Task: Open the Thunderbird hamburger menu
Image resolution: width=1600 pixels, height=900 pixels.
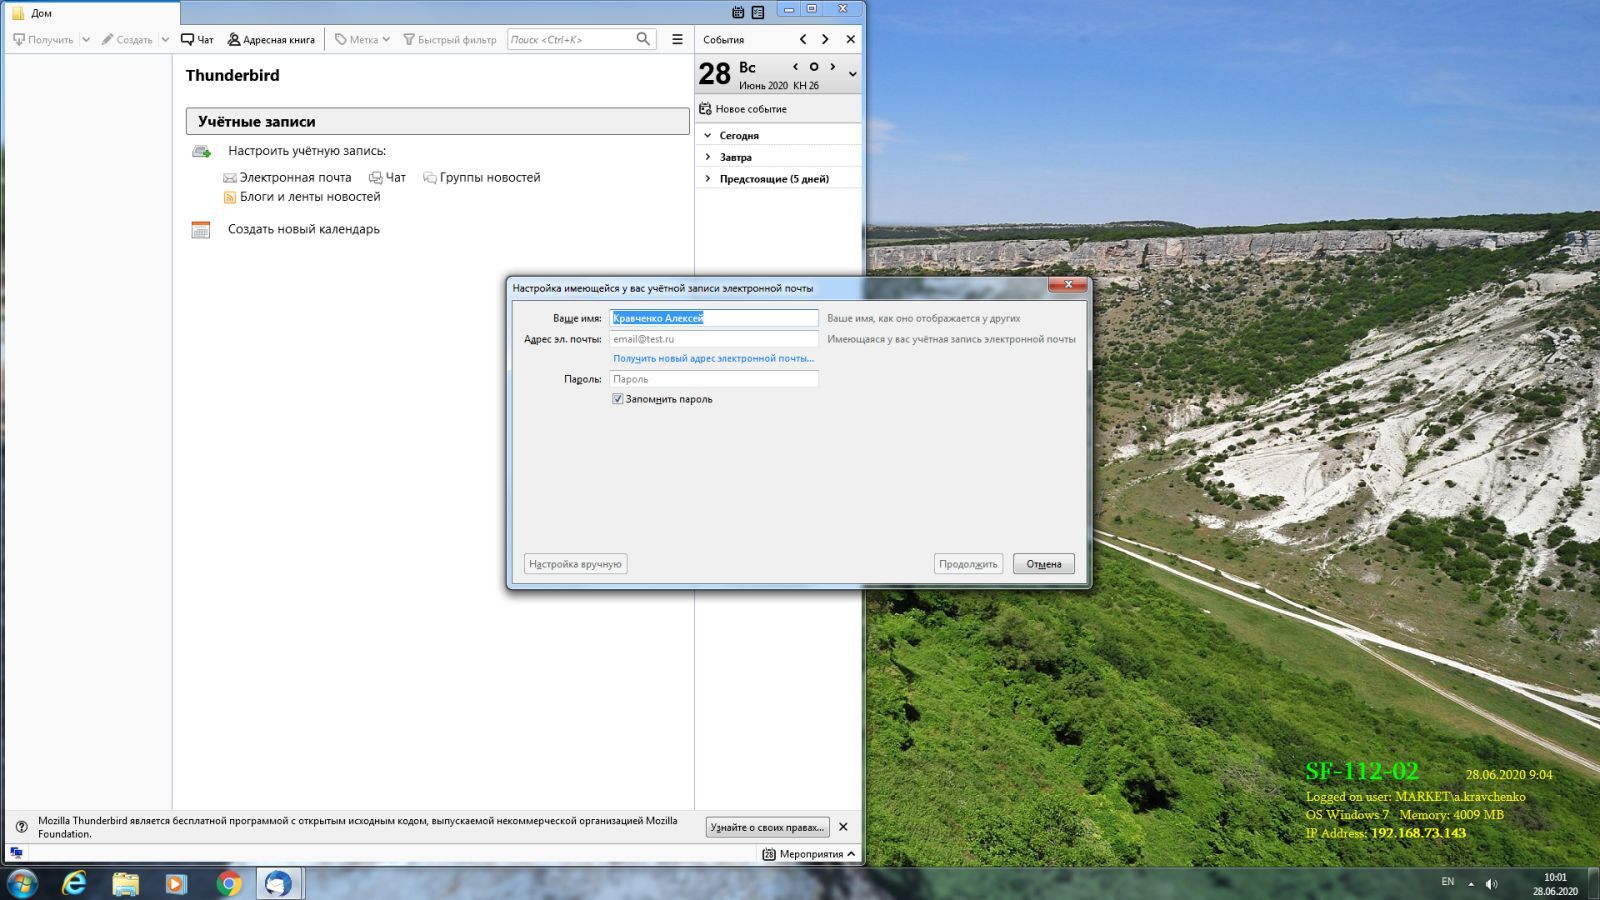Action: [x=677, y=39]
